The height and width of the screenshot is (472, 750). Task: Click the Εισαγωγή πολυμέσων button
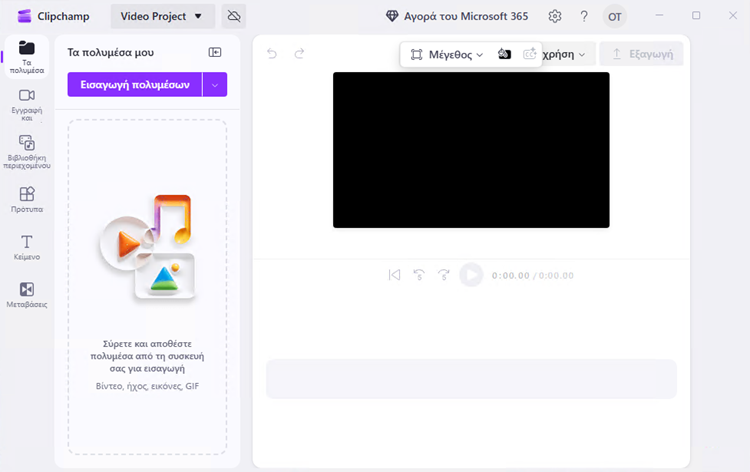(135, 85)
